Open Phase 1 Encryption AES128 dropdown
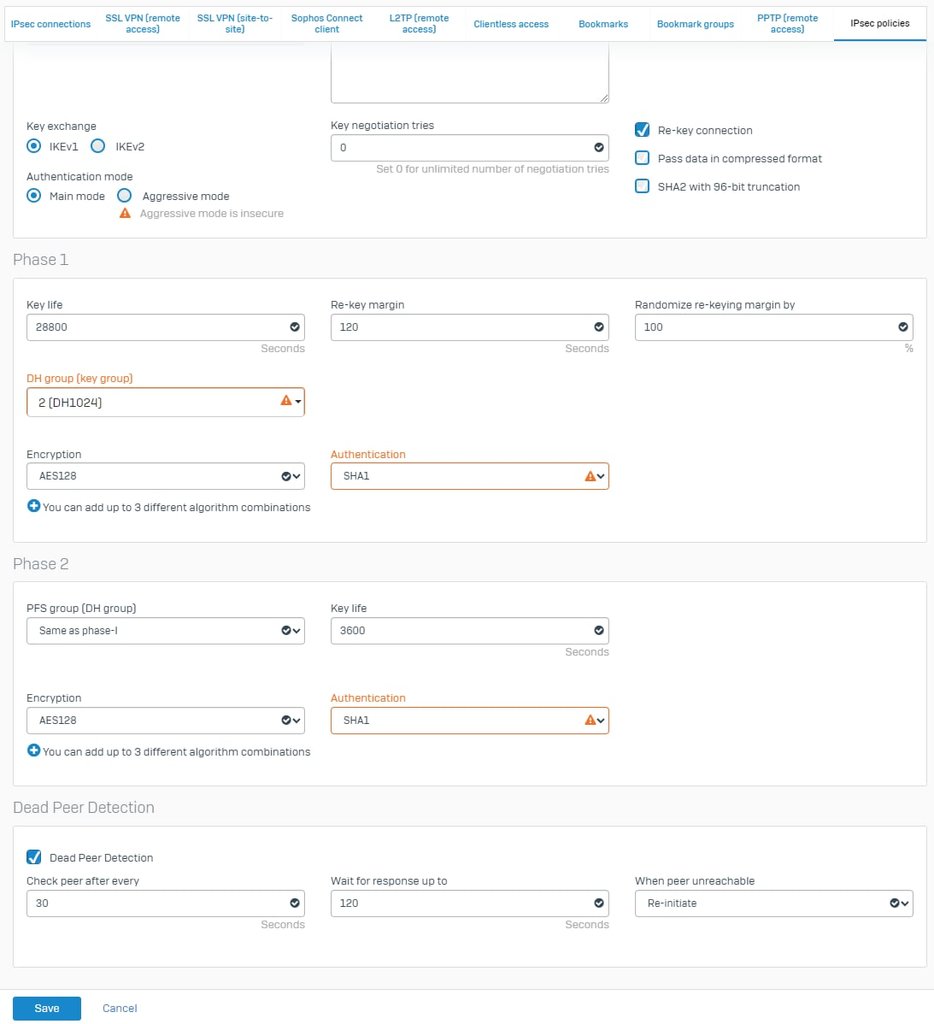Screen dimensions: 934x1024 pos(165,477)
